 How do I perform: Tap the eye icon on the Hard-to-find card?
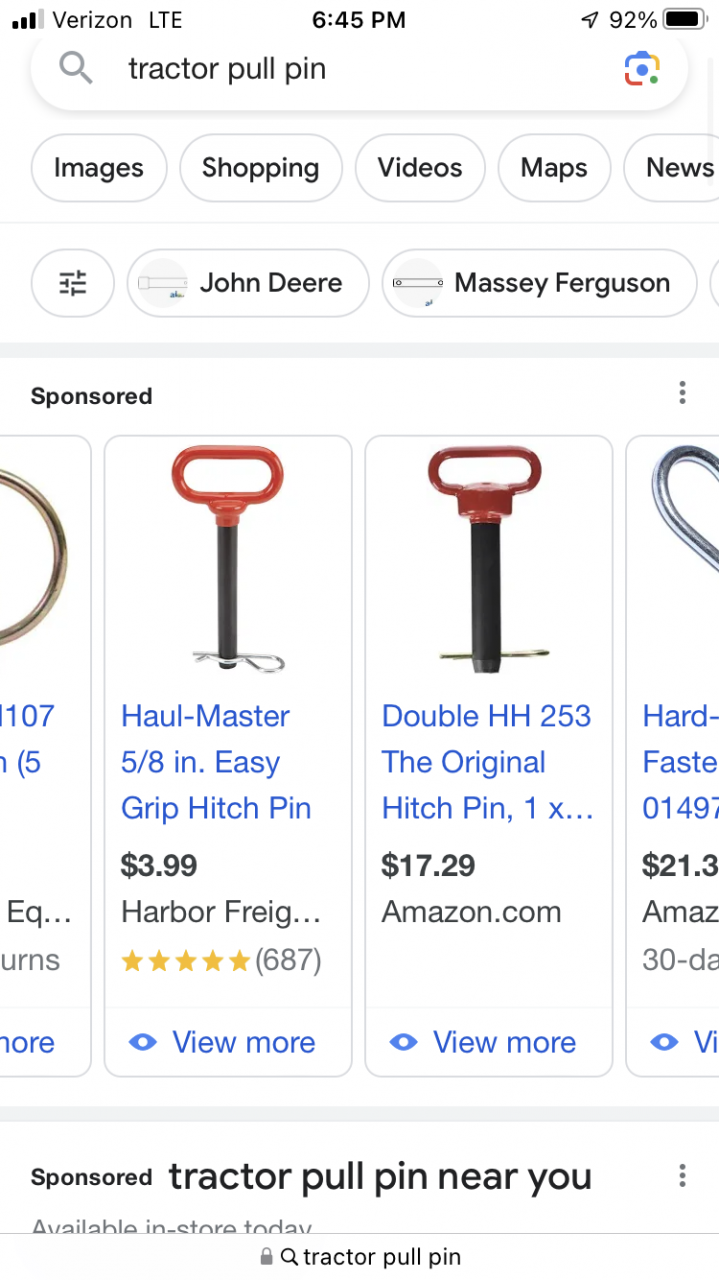pyautogui.click(x=664, y=1042)
